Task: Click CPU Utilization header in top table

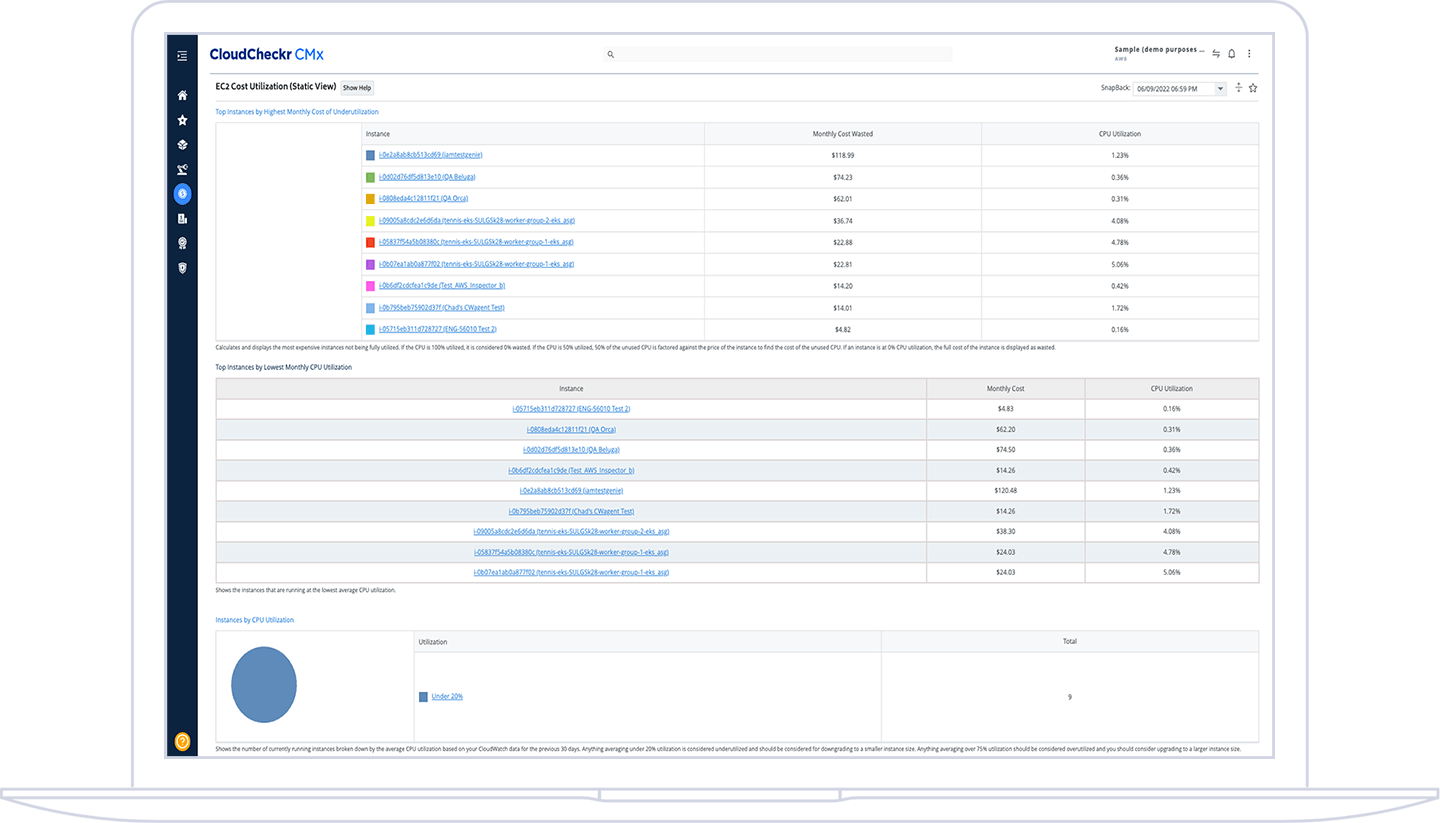Action: click(1119, 133)
